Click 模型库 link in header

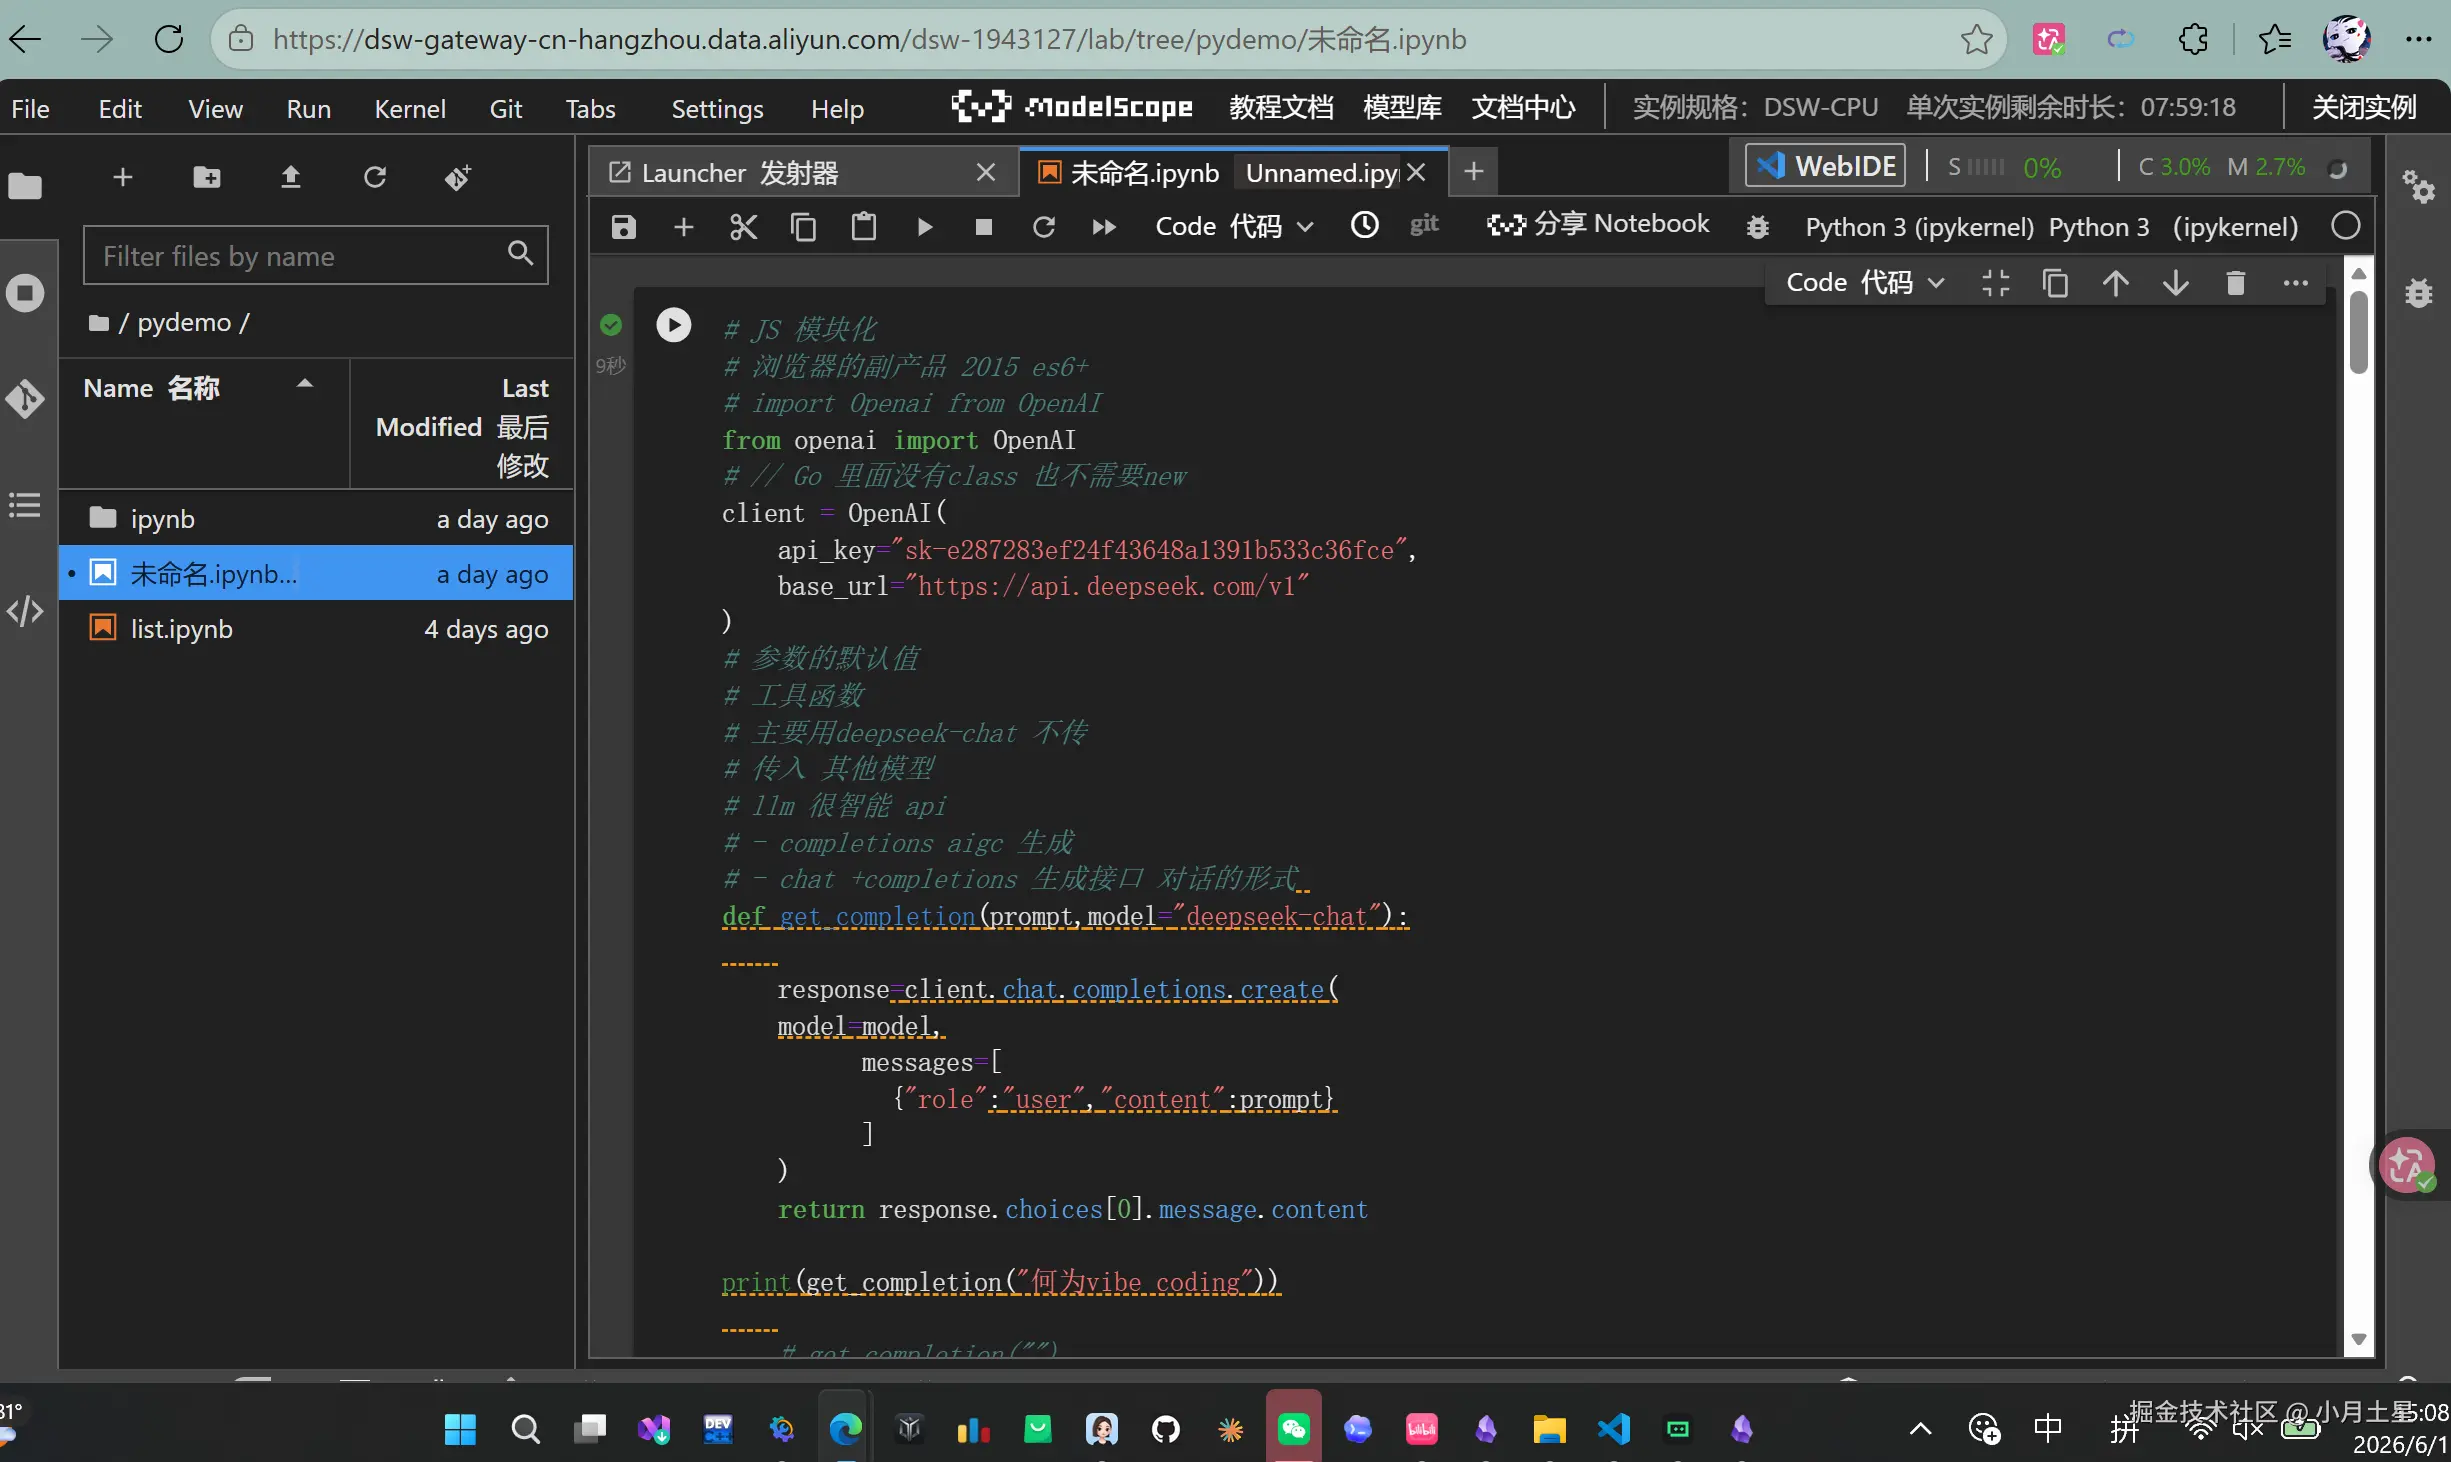click(x=1403, y=107)
